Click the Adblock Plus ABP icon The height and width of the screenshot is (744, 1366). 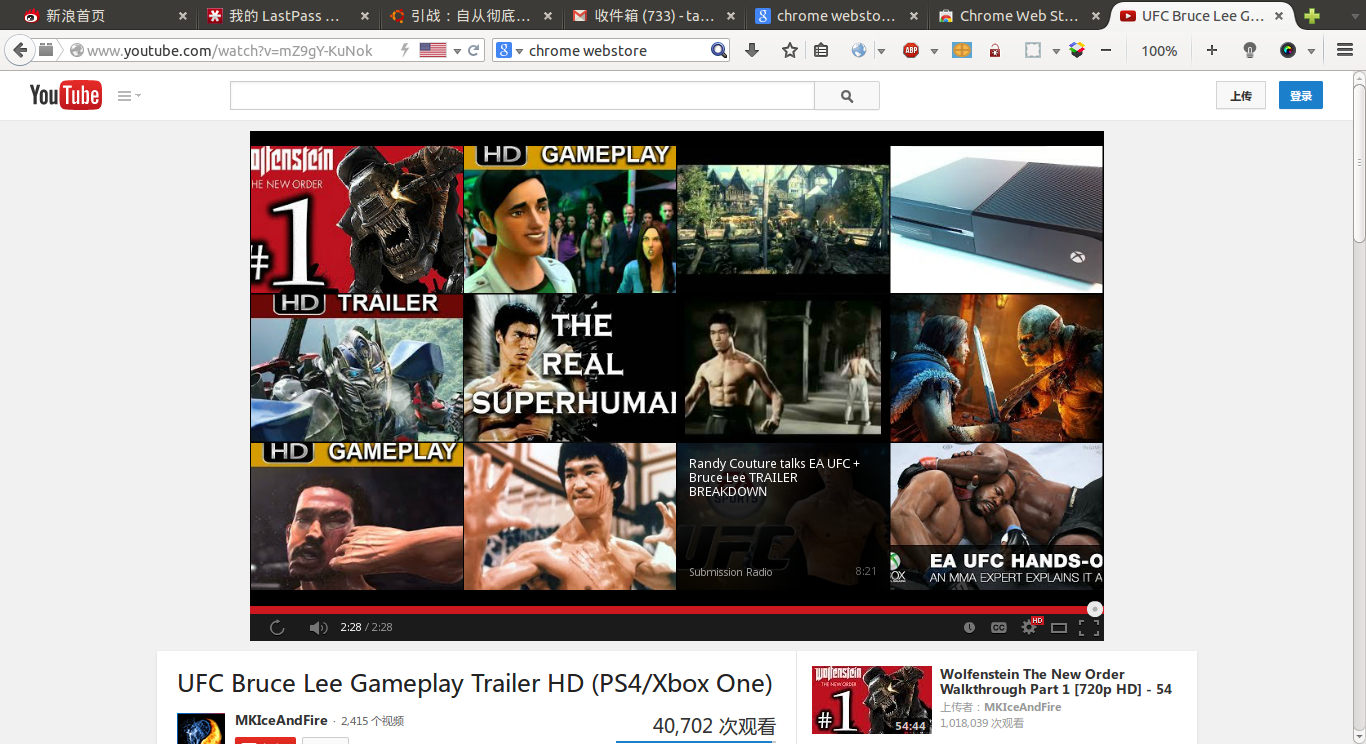click(911, 50)
